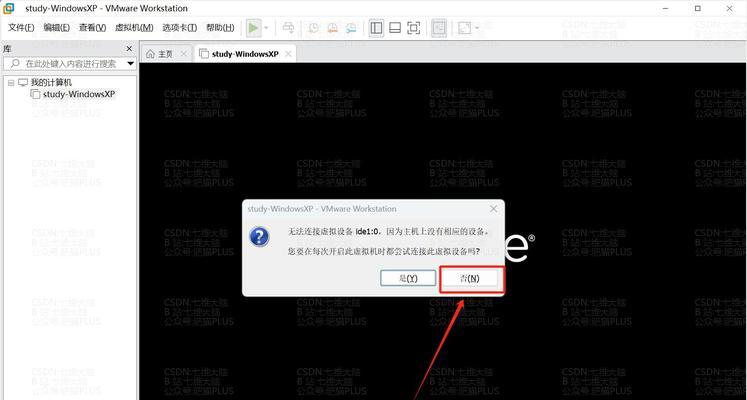Select study-WindowsXP in the library tree
The height and width of the screenshot is (400, 747).
pos(79,94)
